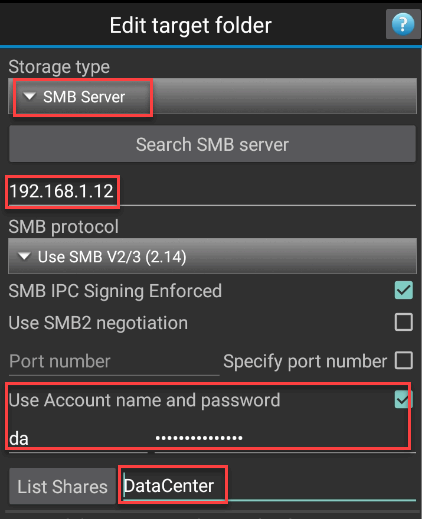Click the Edit target folder title
The width and height of the screenshot is (422, 519).
click(191, 26)
